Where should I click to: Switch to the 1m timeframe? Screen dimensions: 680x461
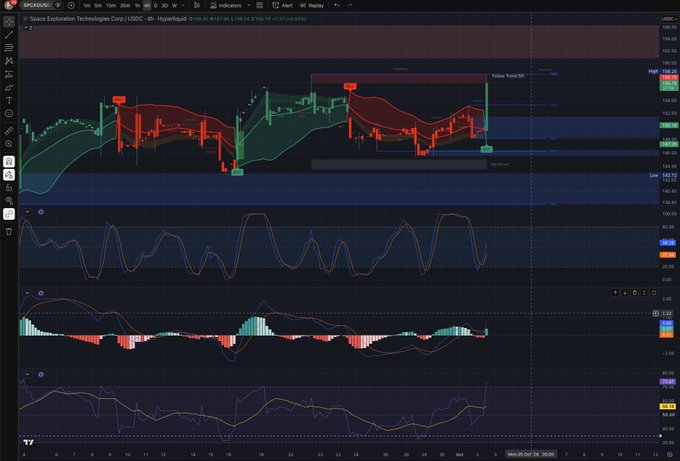click(87, 6)
